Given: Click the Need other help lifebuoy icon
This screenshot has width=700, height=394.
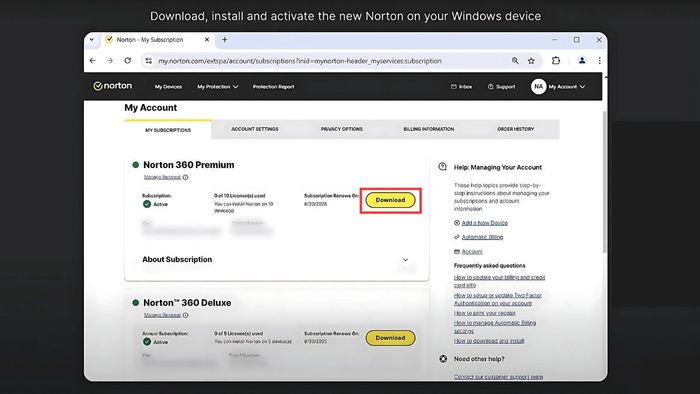Looking at the screenshot, I should click(443, 359).
